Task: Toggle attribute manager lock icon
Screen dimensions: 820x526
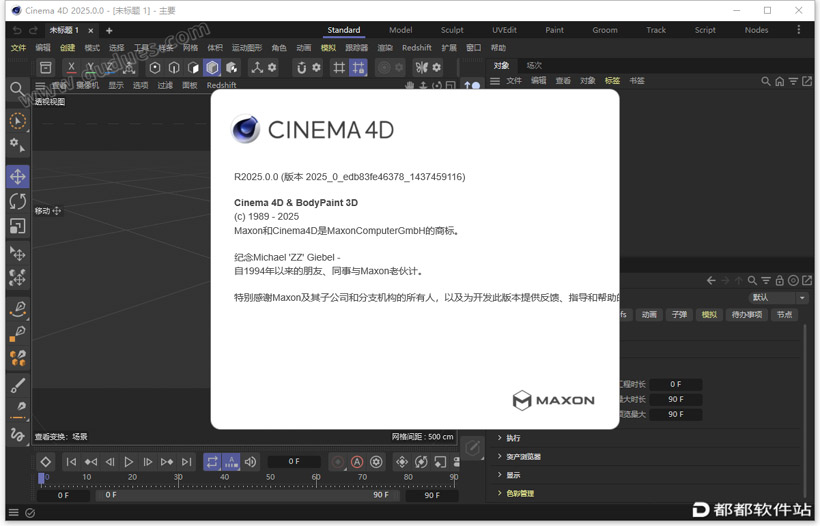Action: (780, 281)
